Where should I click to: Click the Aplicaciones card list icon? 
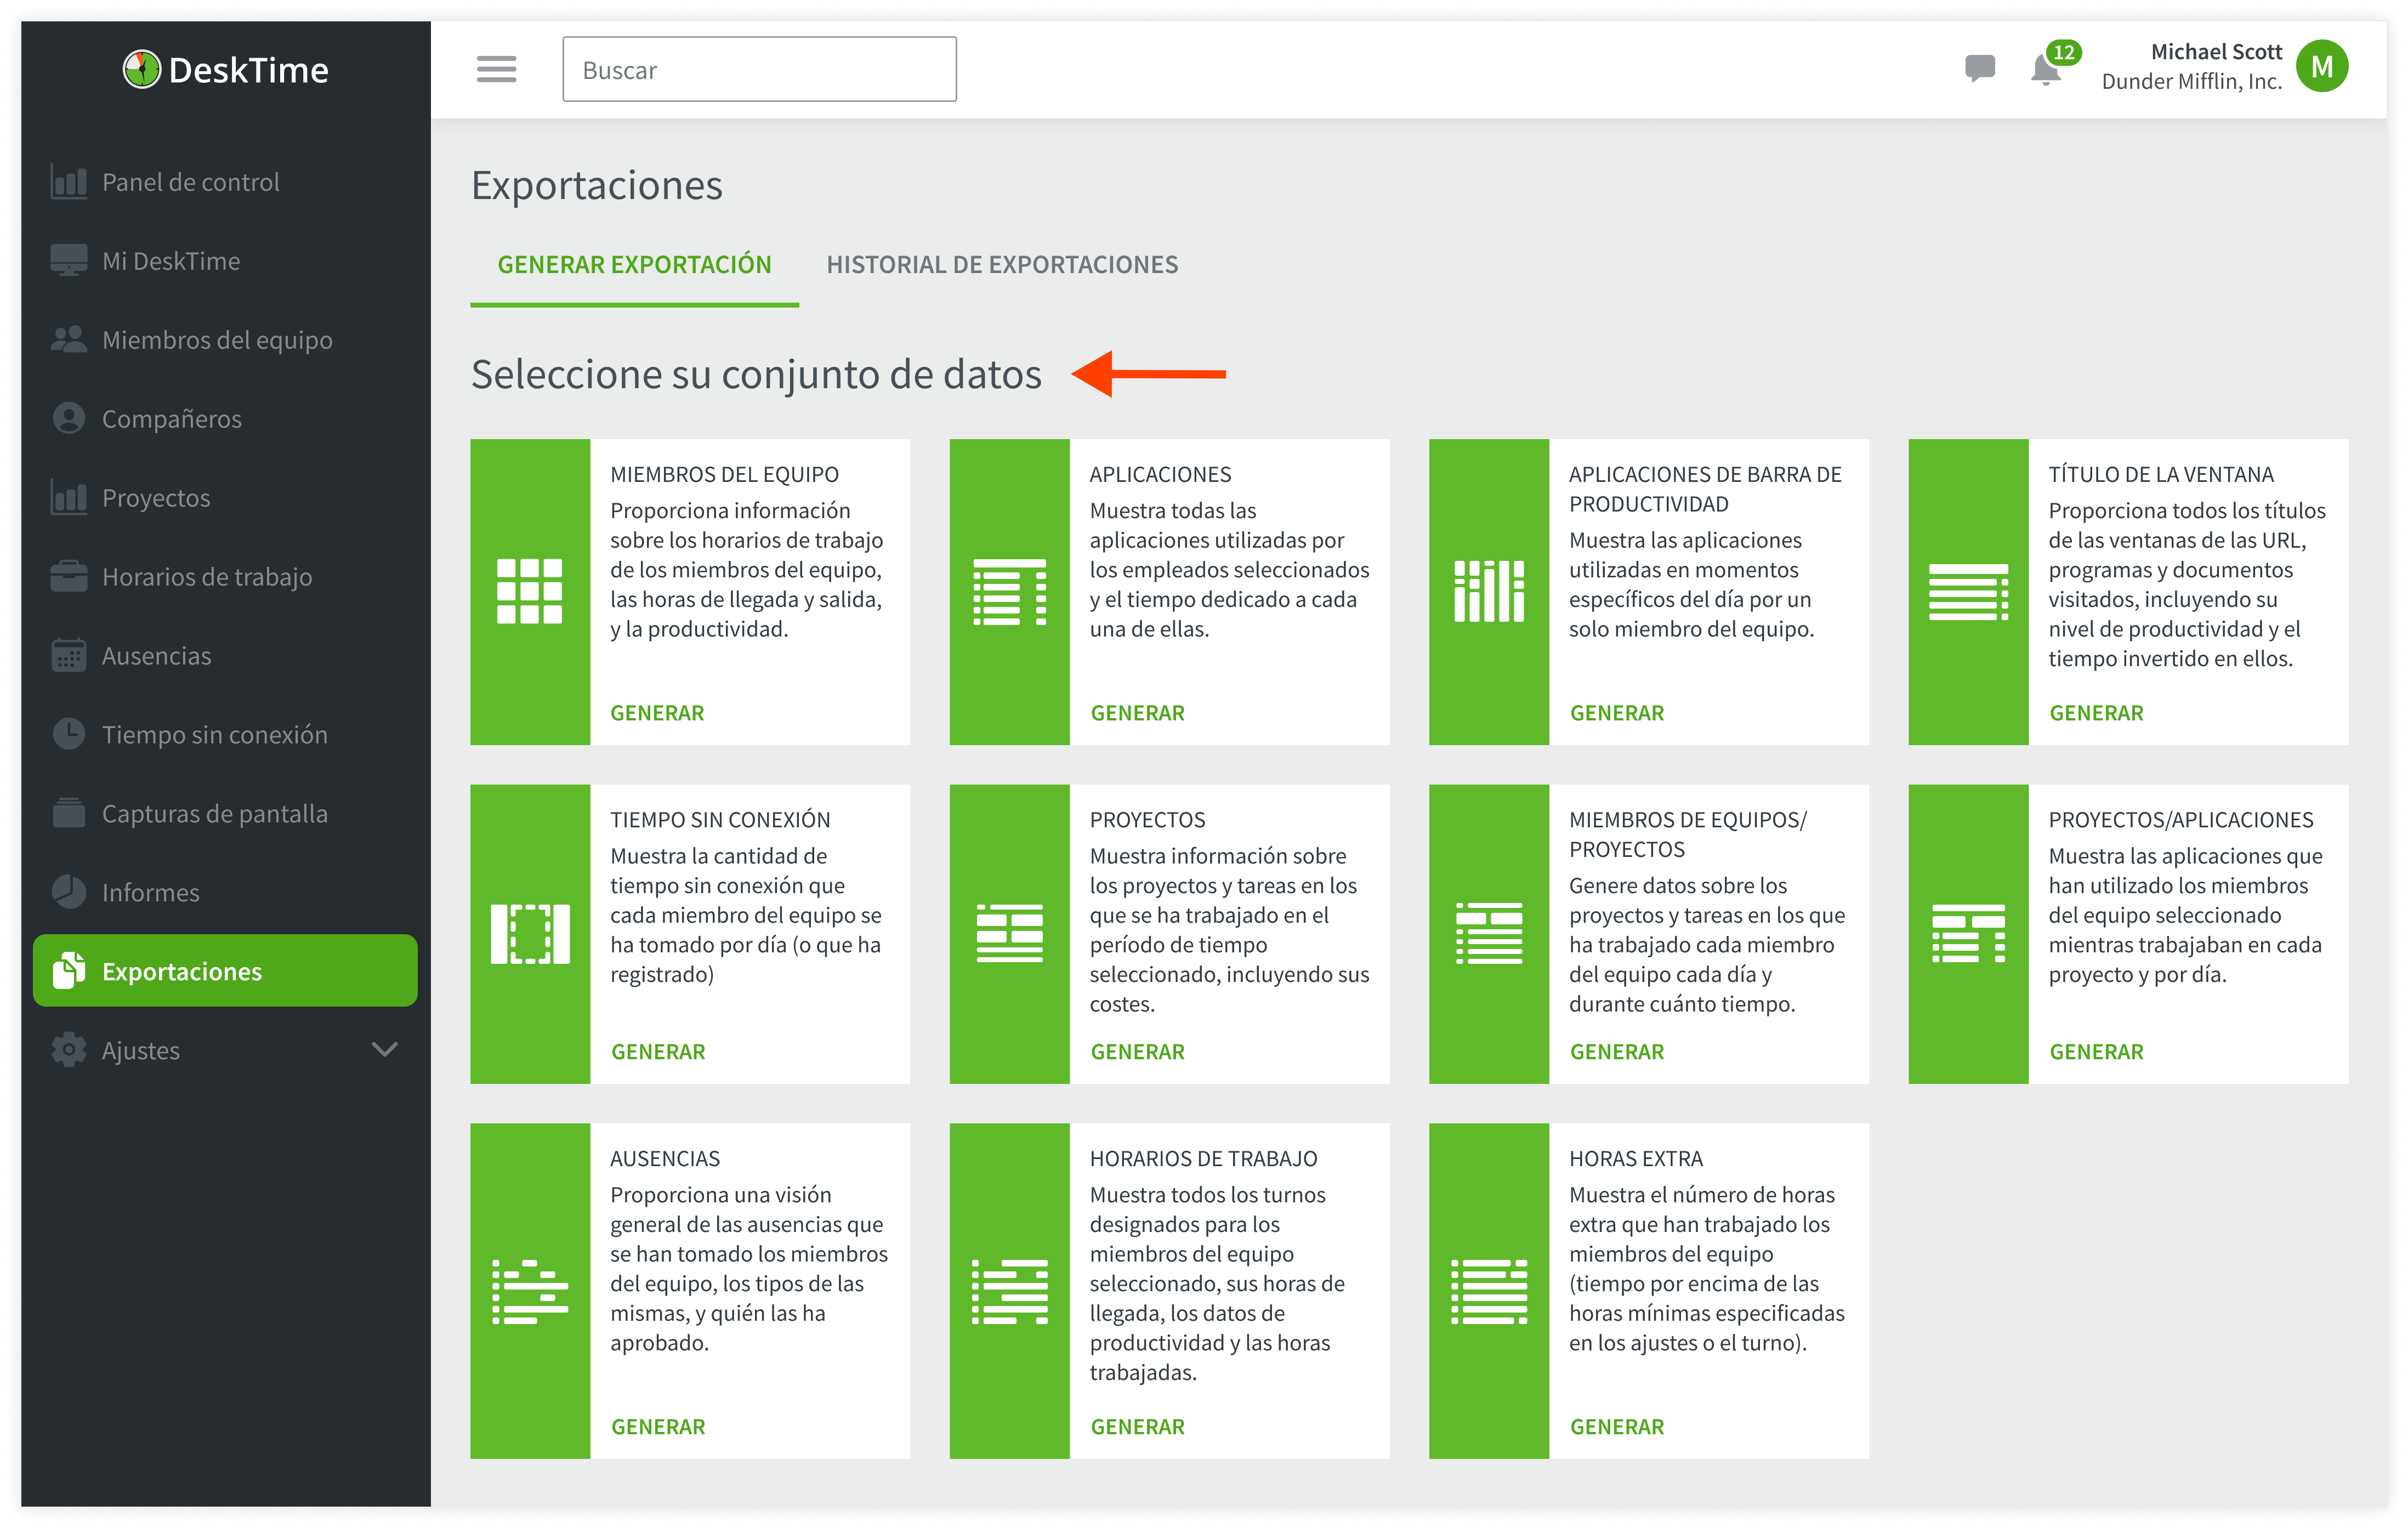[x=1010, y=591]
